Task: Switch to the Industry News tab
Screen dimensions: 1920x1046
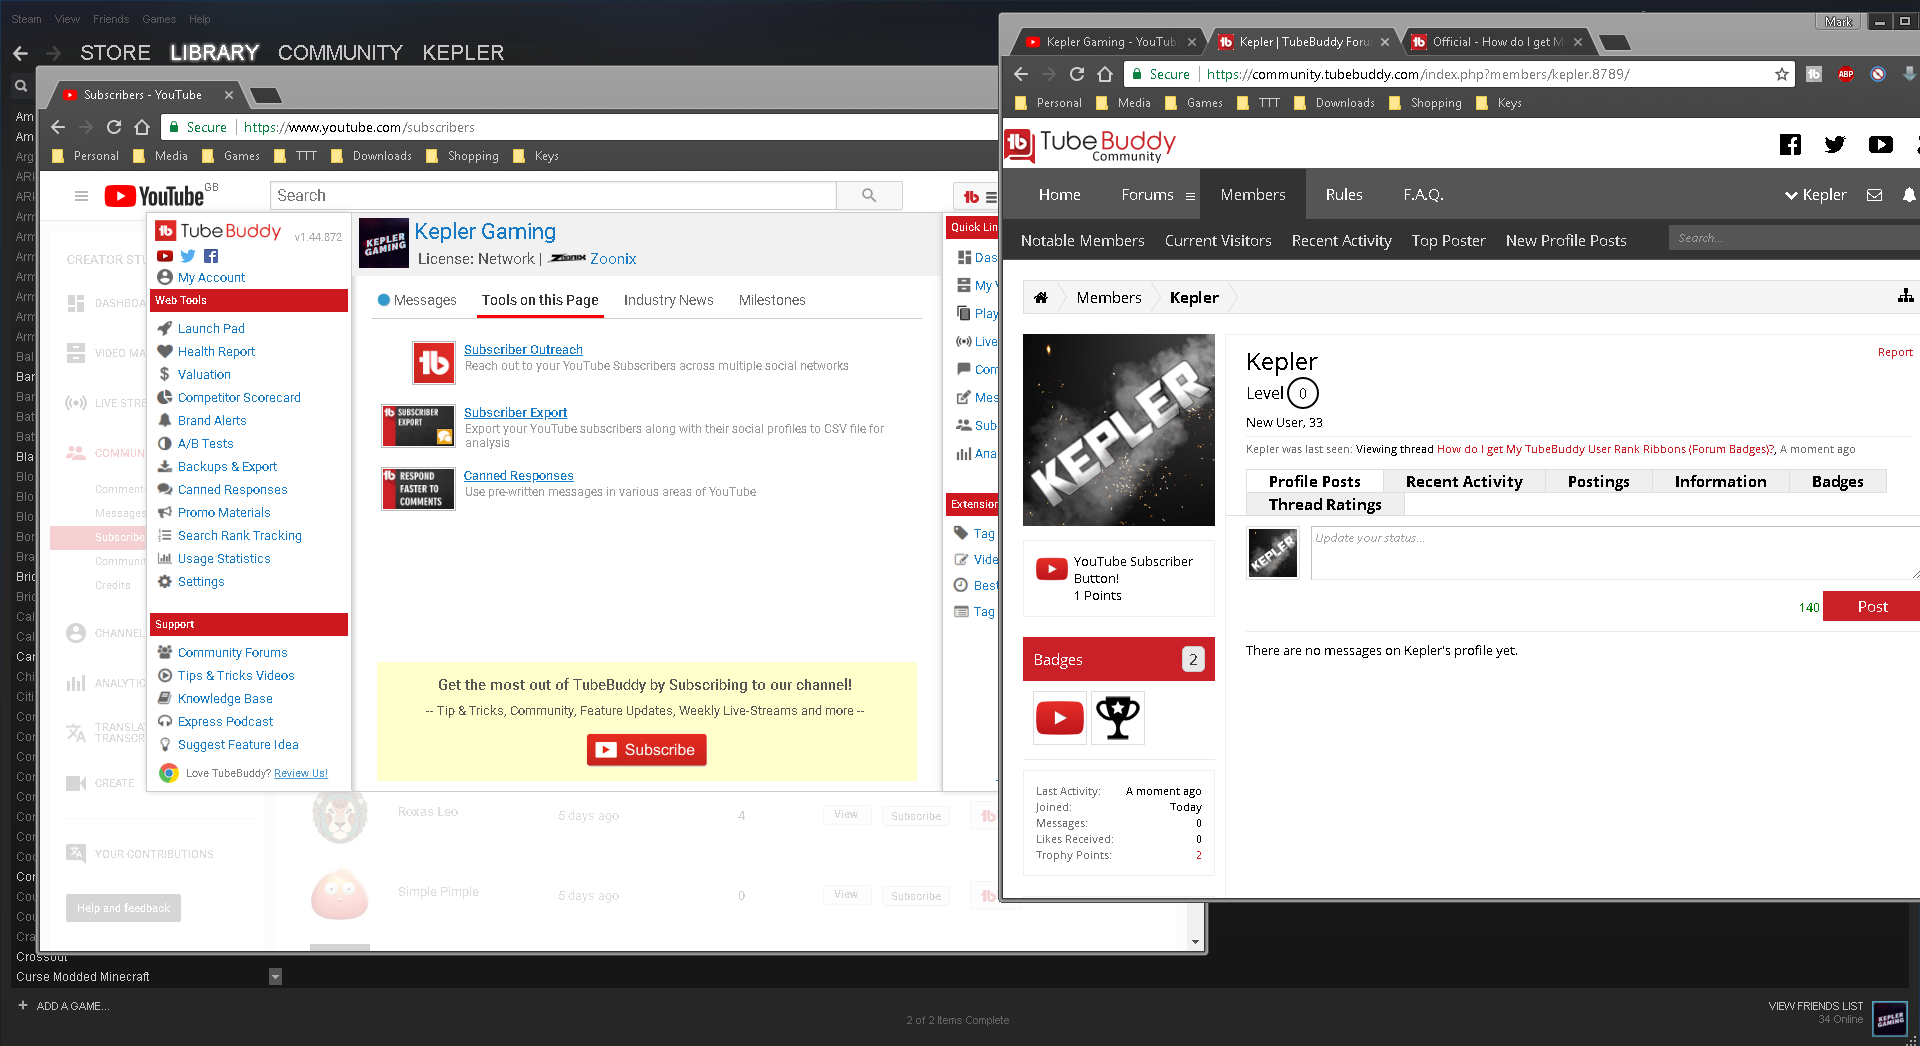Action: [x=668, y=300]
